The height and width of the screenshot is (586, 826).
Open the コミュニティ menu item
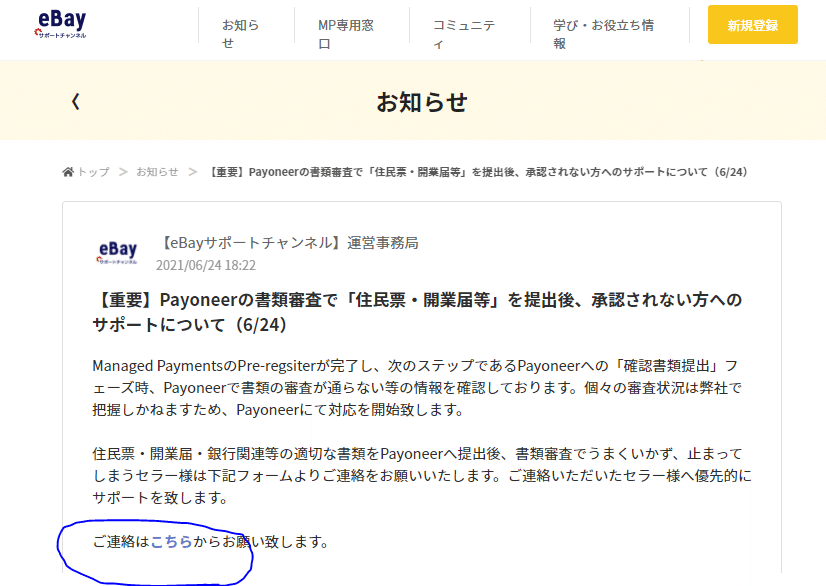point(464,34)
